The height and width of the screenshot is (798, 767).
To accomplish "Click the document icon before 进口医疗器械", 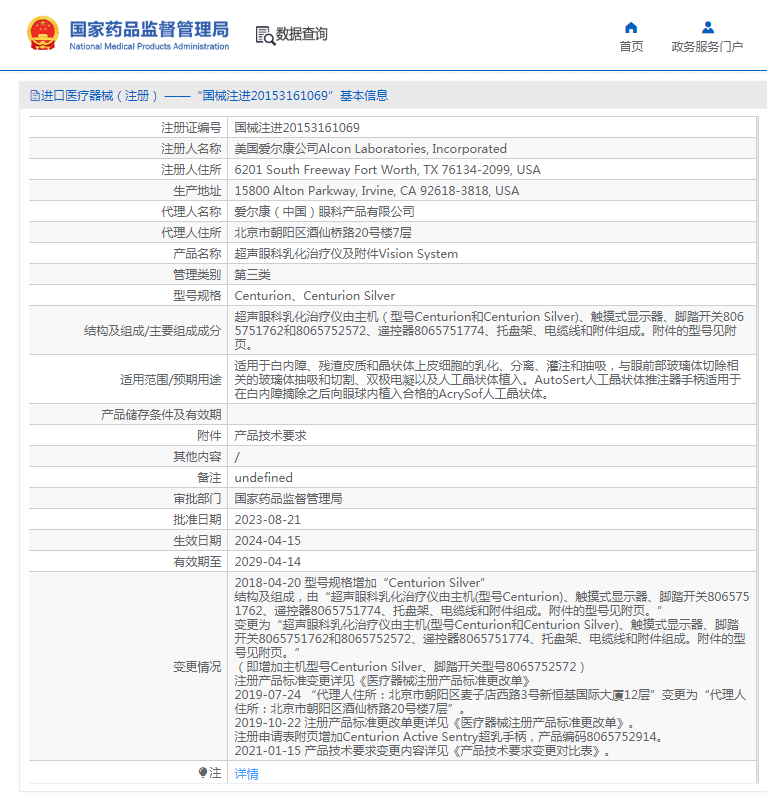I will 35,95.
